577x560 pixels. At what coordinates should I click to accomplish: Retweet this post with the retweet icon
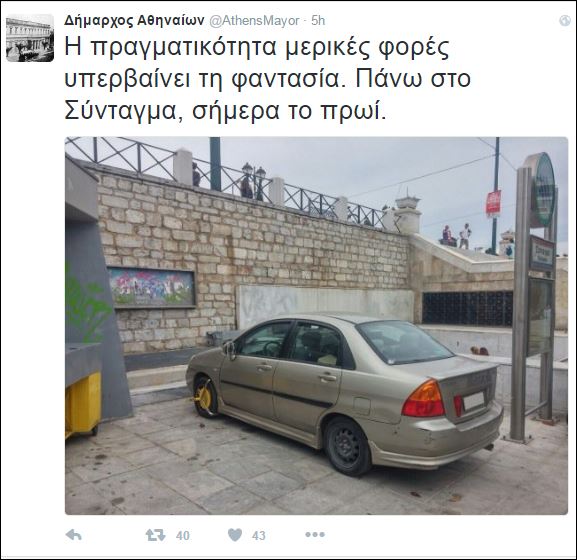pyautogui.click(x=155, y=535)
